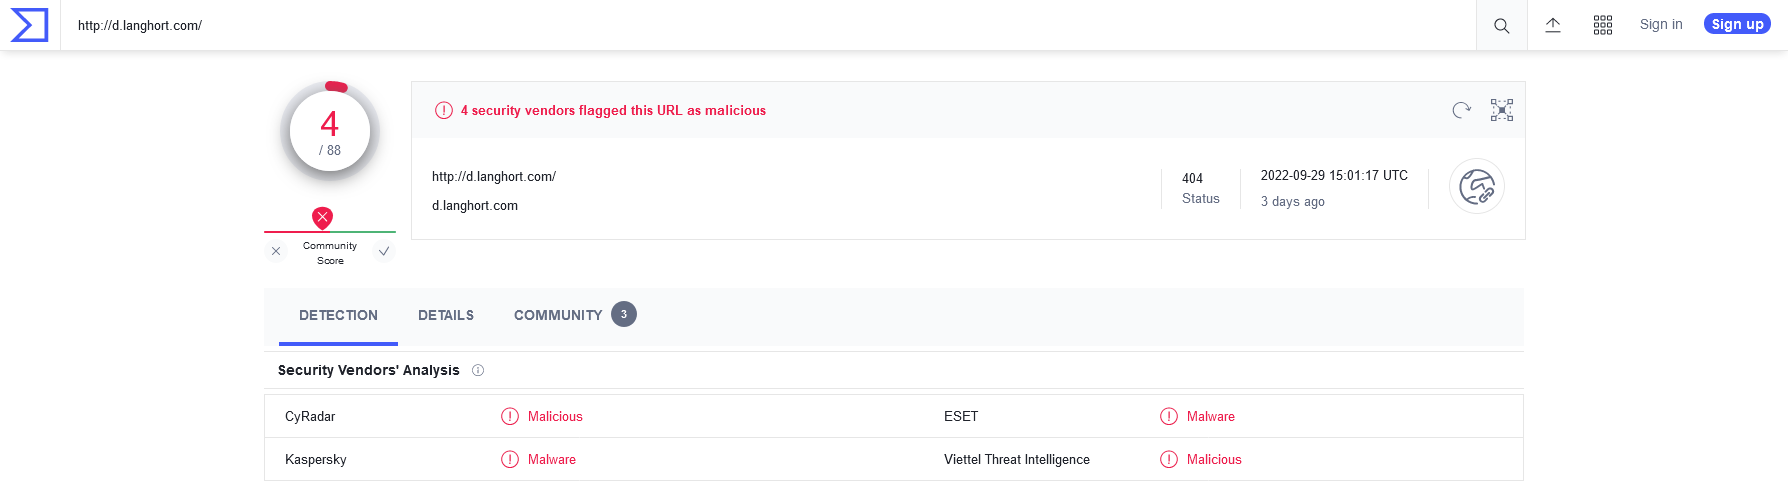The height and width of the screenshot is (481, 1788).
Task: Open the graph view icon
Action: [1502, 110]
